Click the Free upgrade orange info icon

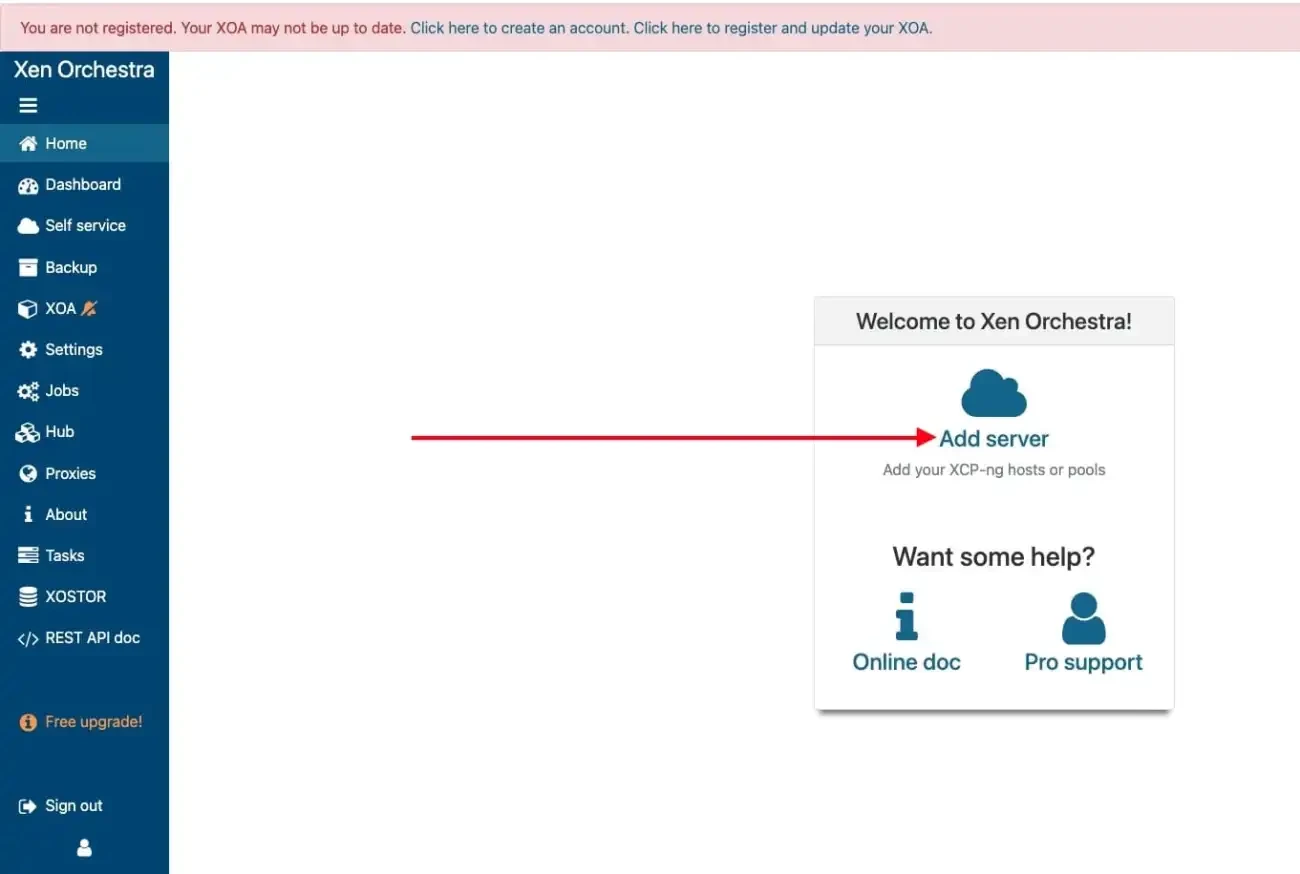28,722
